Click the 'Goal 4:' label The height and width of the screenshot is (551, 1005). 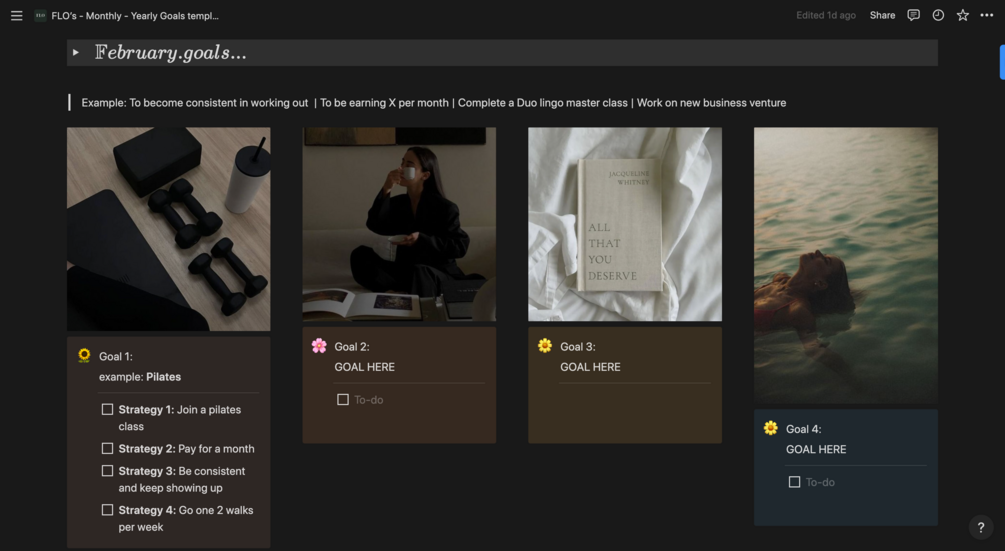click(804, 429)
